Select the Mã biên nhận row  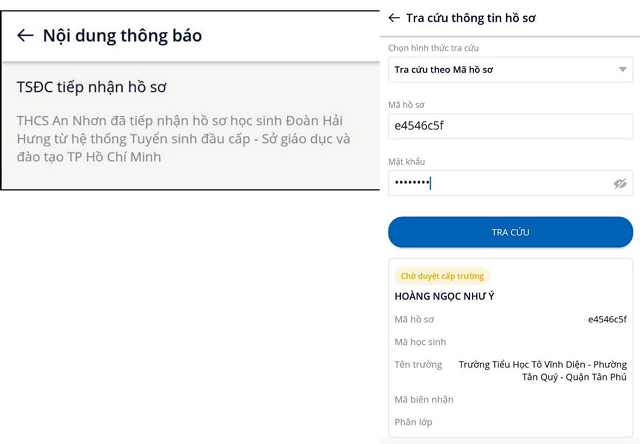click(510, 400)
